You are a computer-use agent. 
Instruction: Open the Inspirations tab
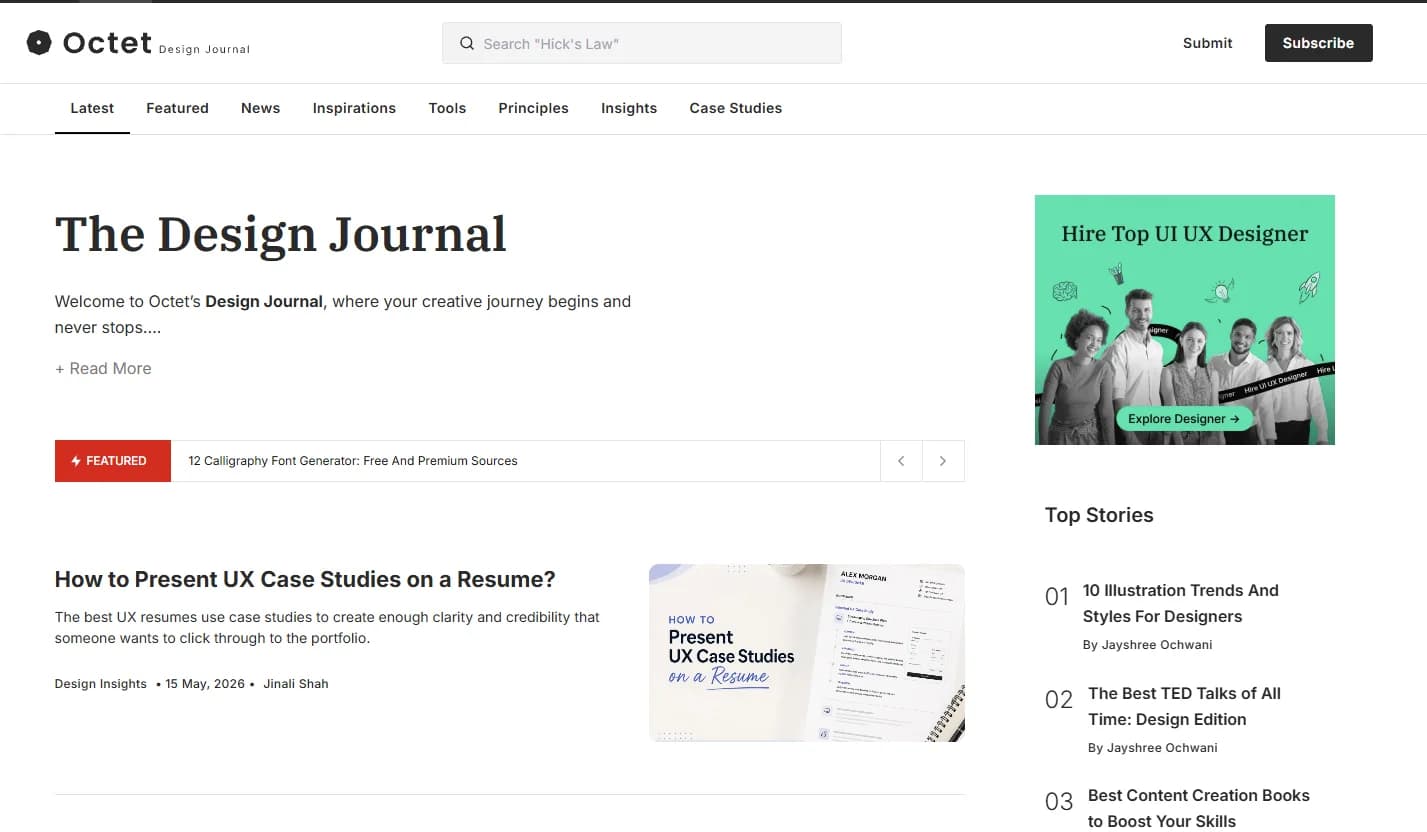coord(354,108)
